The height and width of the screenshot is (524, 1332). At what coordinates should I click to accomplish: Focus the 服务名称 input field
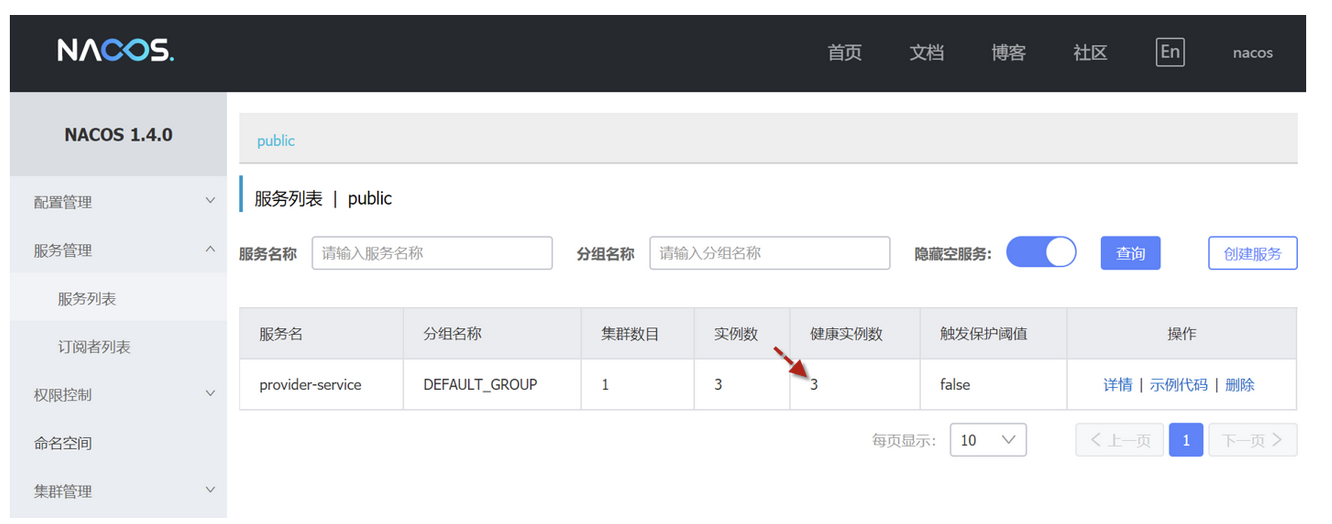tap(432, 254)
